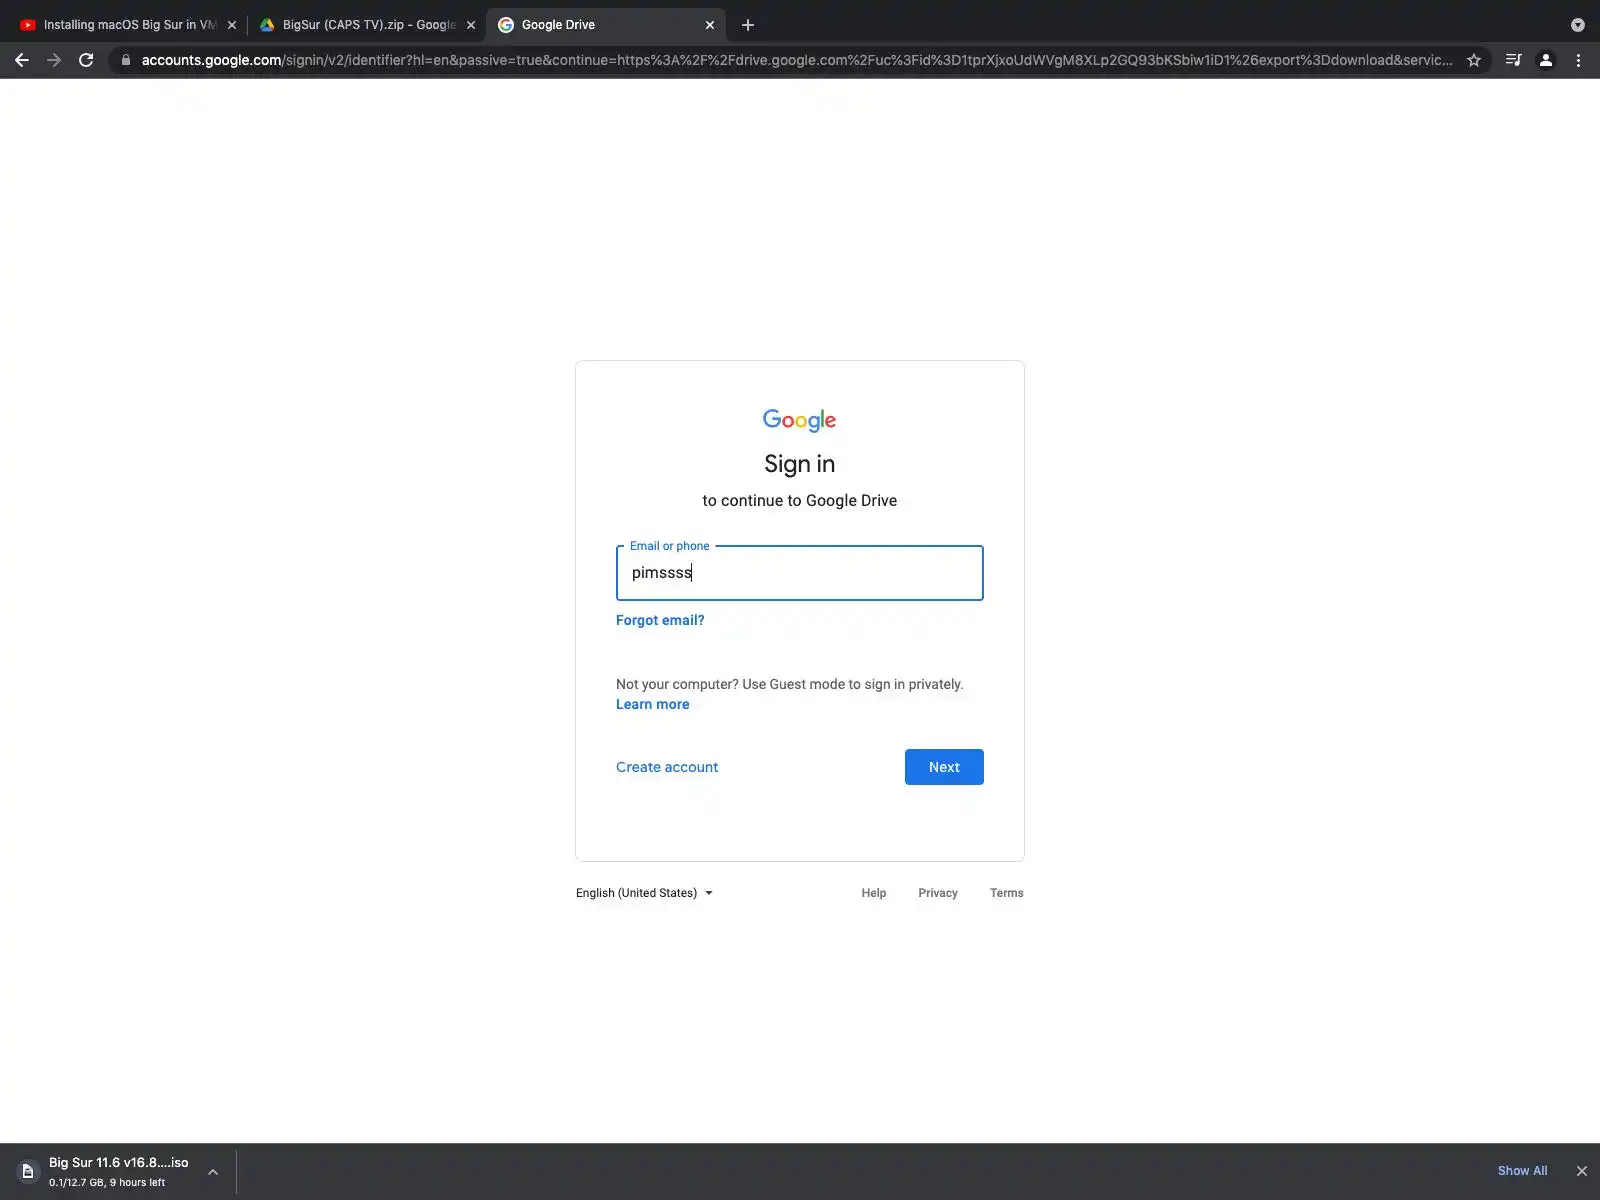Click the Google favicon on the active tab

[506, 25]
